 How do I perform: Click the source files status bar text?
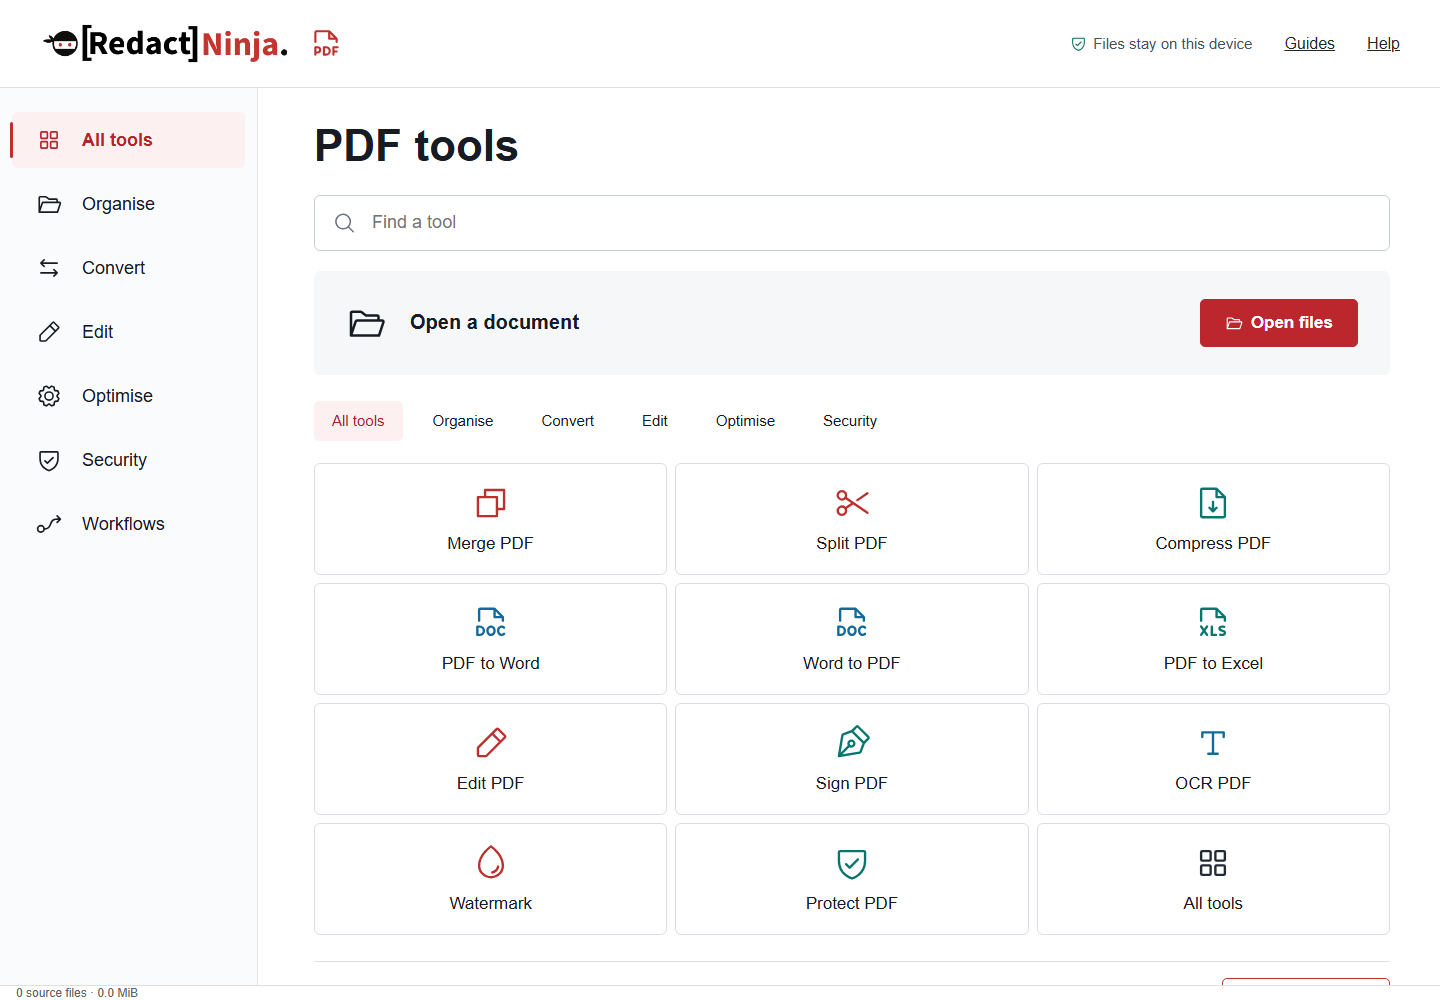coord(77,993)
